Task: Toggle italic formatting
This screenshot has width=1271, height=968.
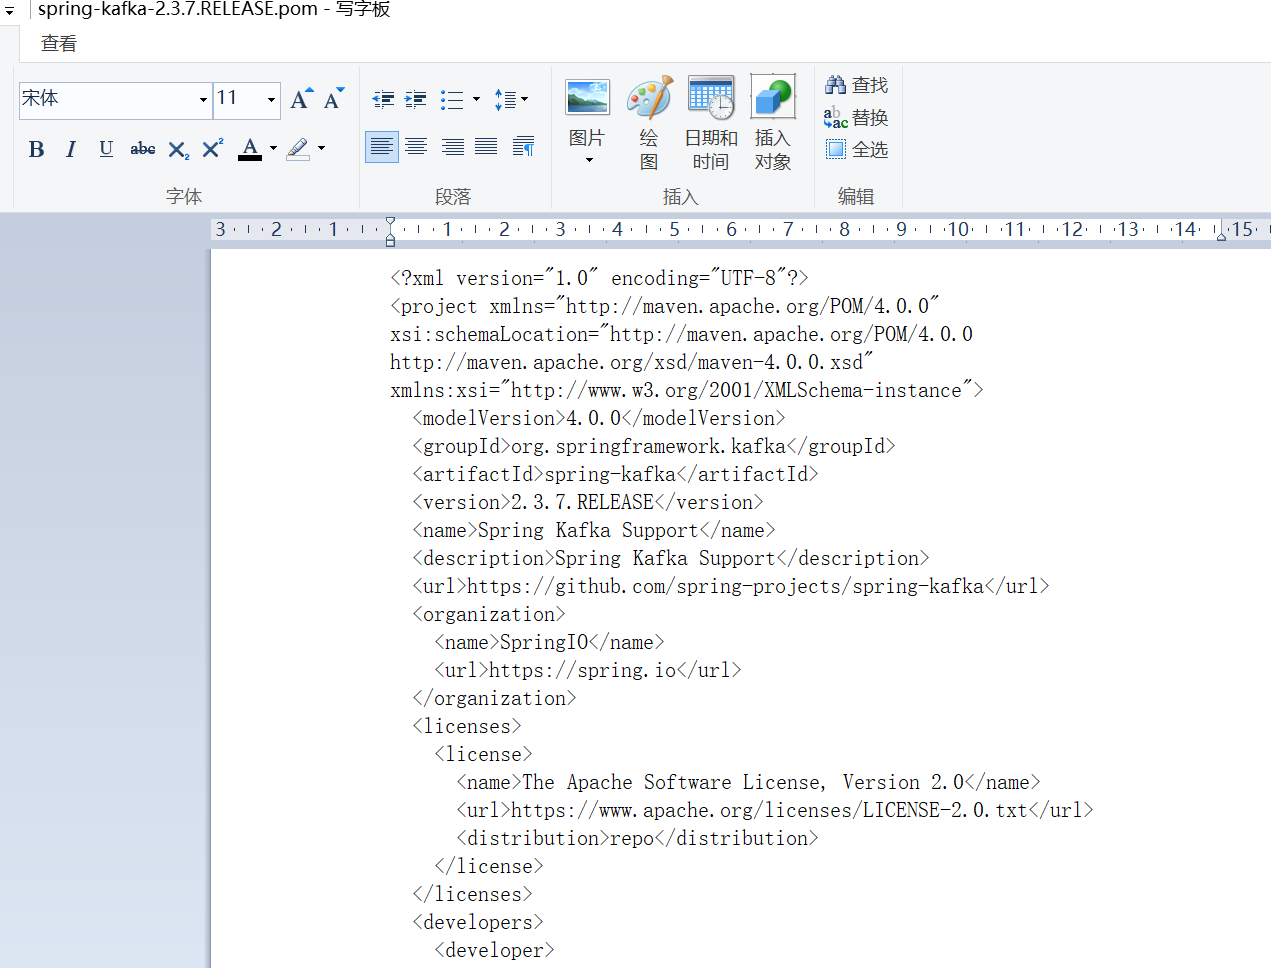Action: click(71, 149)
